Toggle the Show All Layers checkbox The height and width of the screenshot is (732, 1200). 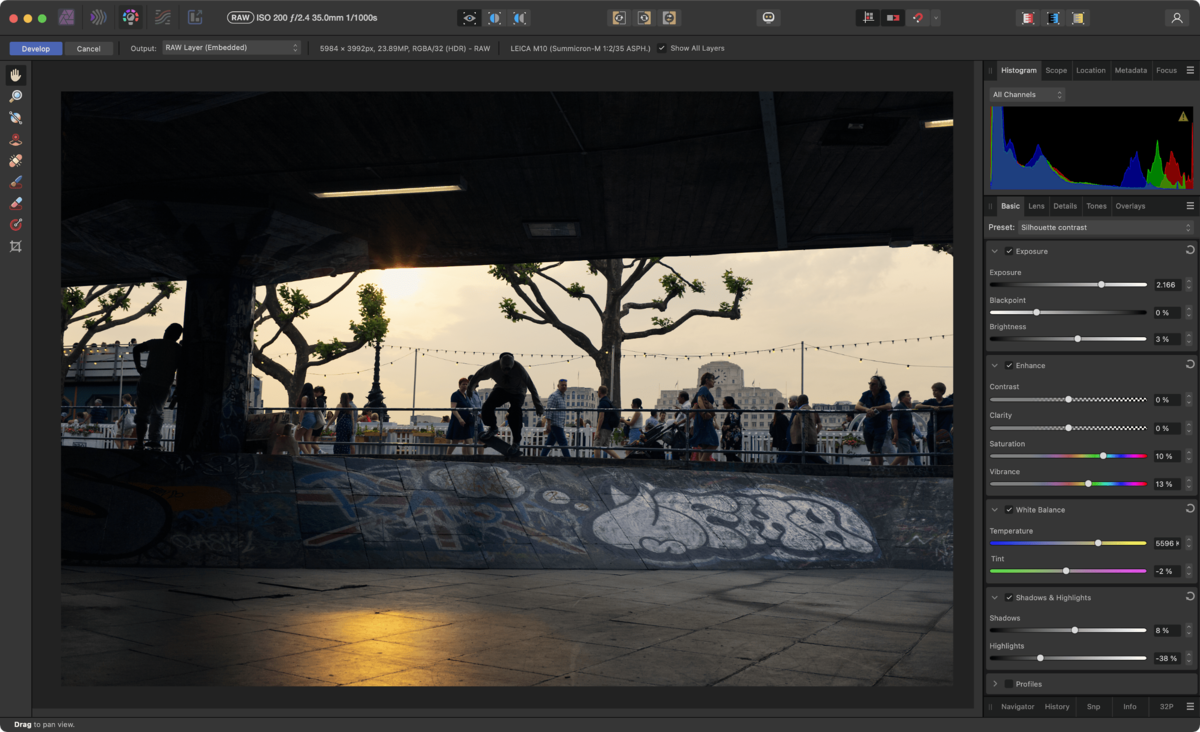point(662,48)
